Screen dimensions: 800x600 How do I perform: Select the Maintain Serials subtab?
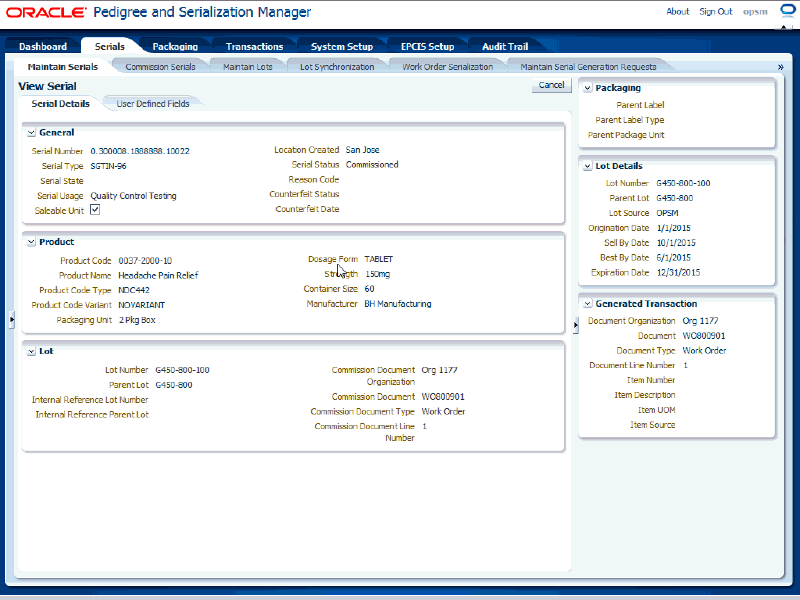(63, 67)
